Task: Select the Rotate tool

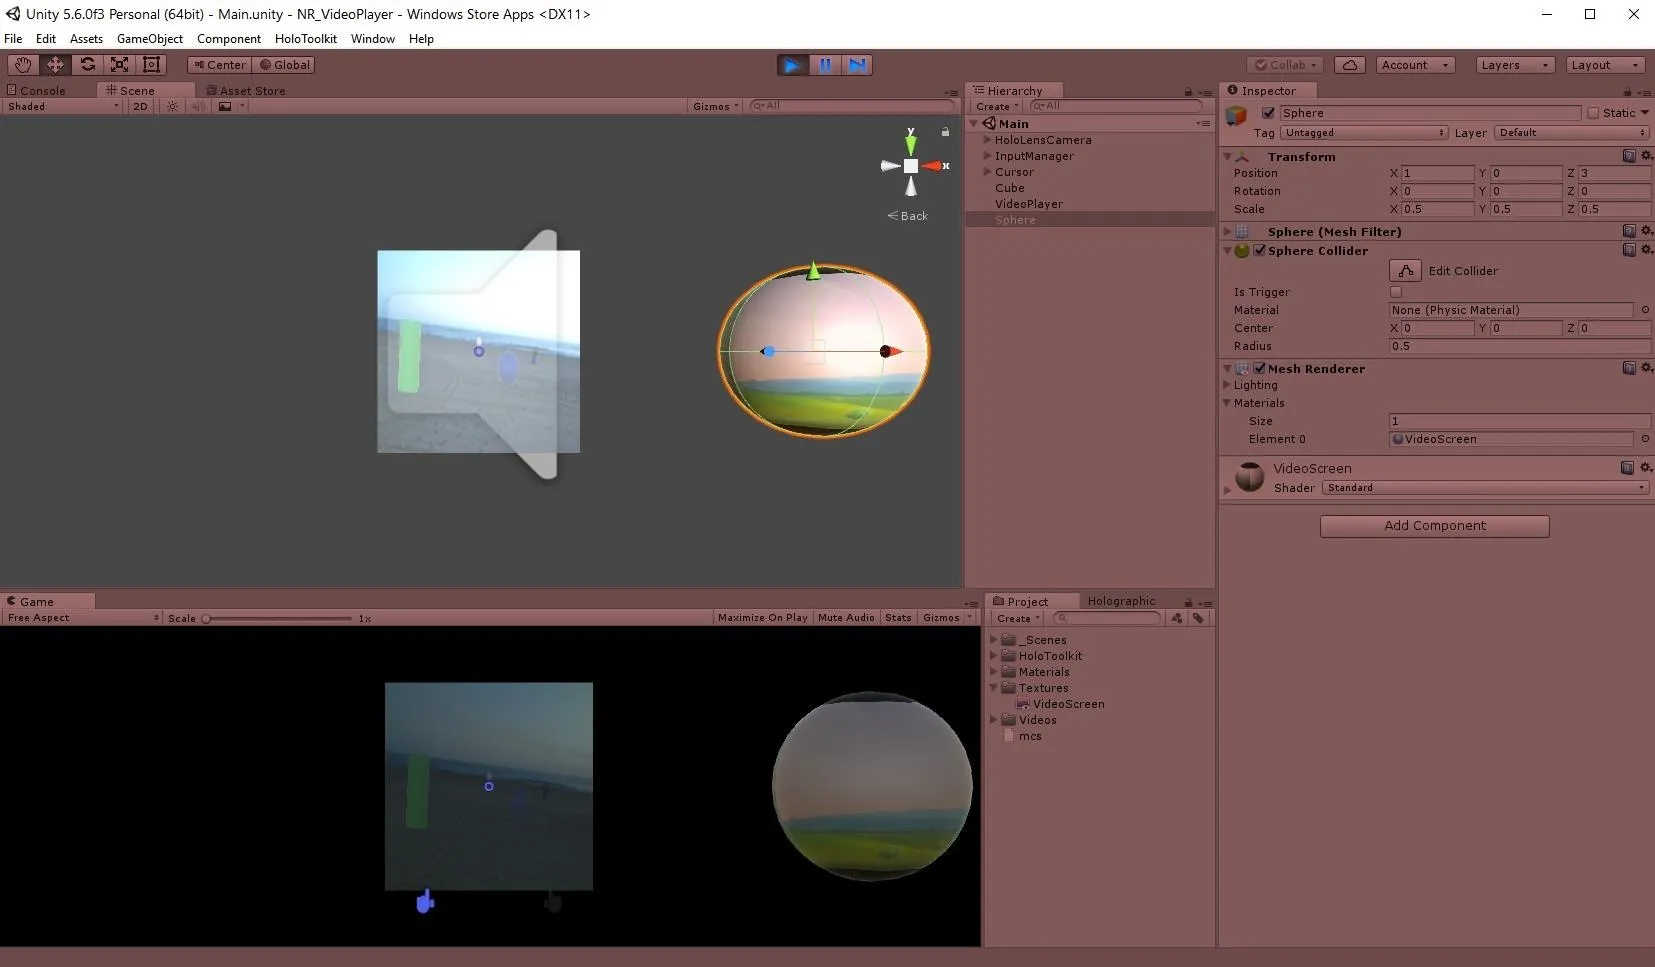Action: [87, 65]
